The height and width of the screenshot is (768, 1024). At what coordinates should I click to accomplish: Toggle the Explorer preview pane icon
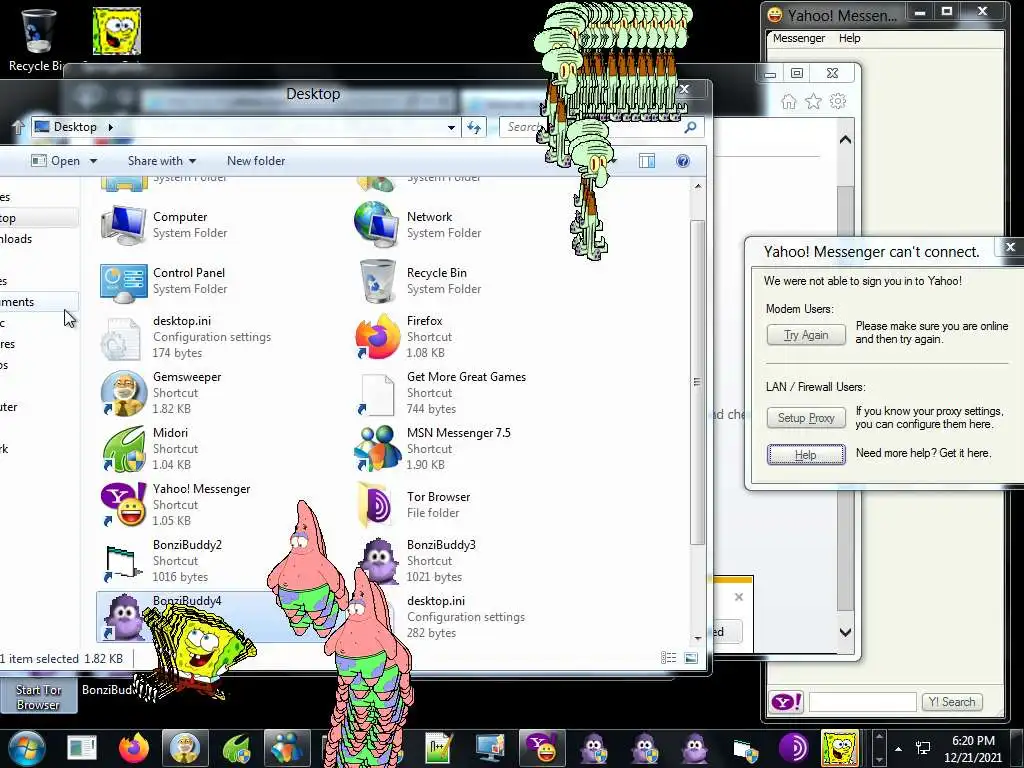(647, 161)
